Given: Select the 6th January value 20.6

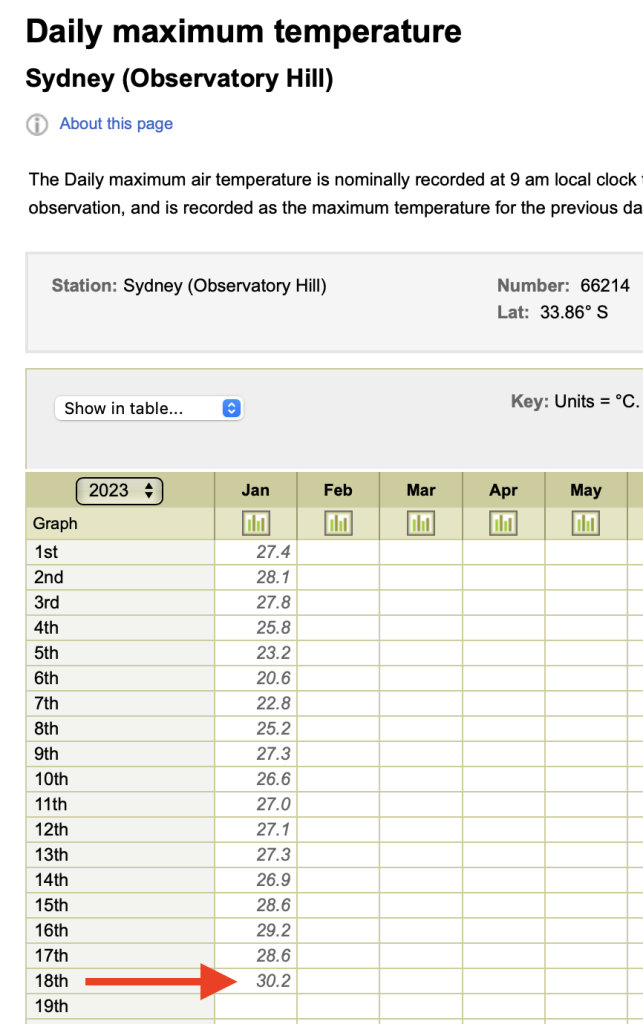Looking at the screenshot, I should point(273,678).
